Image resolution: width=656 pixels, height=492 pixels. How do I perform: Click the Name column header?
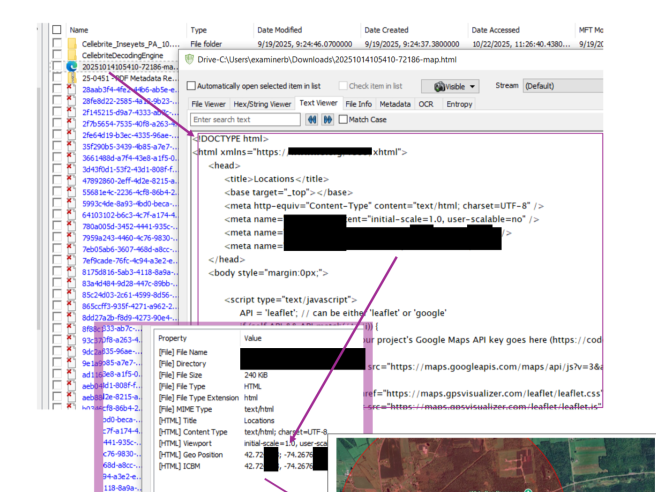[x=80, y=31]
